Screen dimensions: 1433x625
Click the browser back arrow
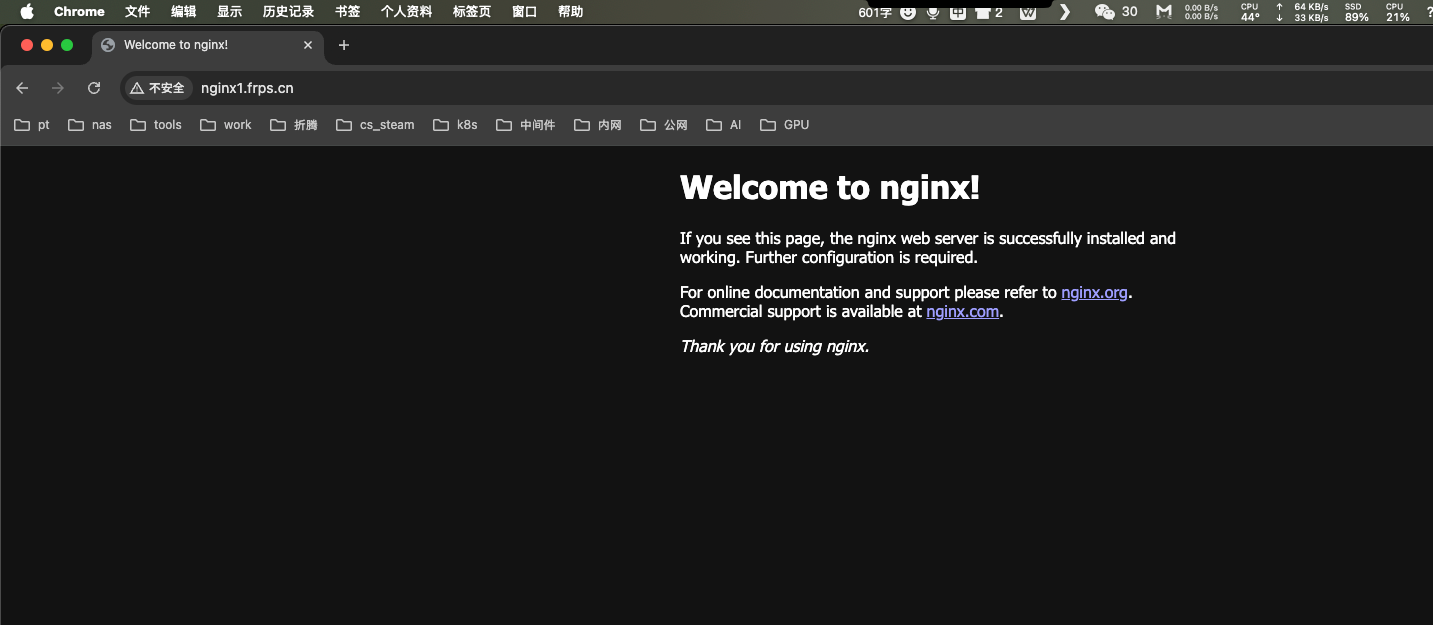click(22, 88)
